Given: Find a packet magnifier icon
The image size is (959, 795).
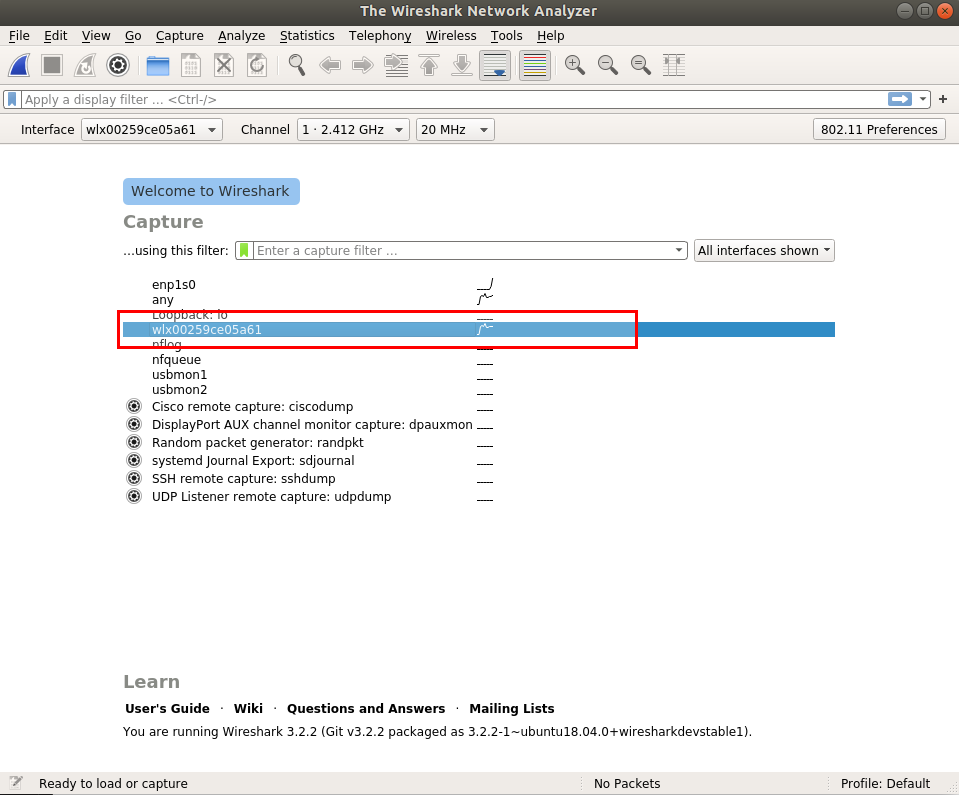Looking at the screenshot, I should point(297,65).
